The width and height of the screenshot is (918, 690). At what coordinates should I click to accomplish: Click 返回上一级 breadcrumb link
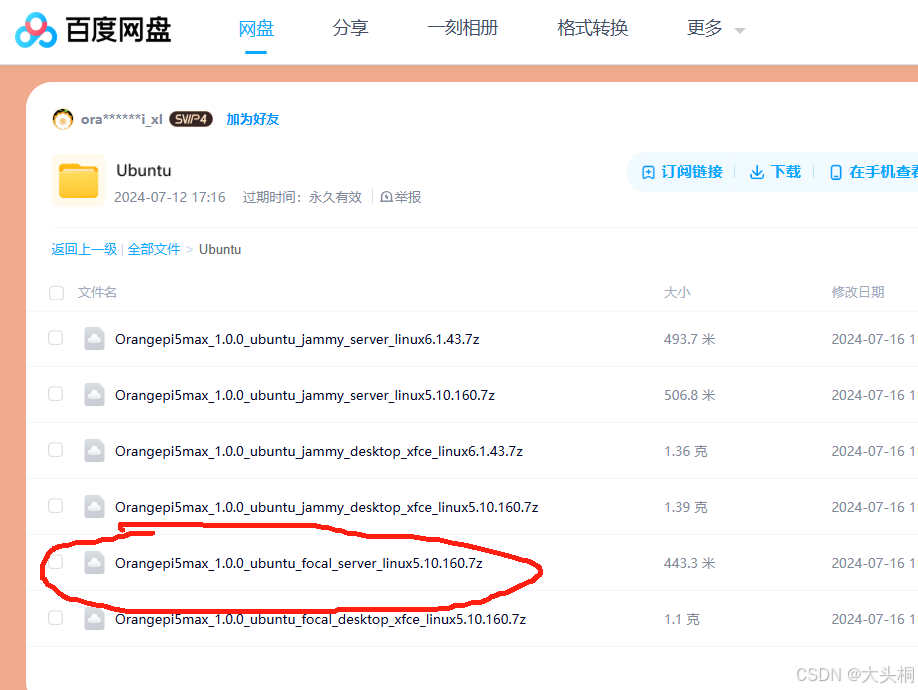(x=84, y=249)
